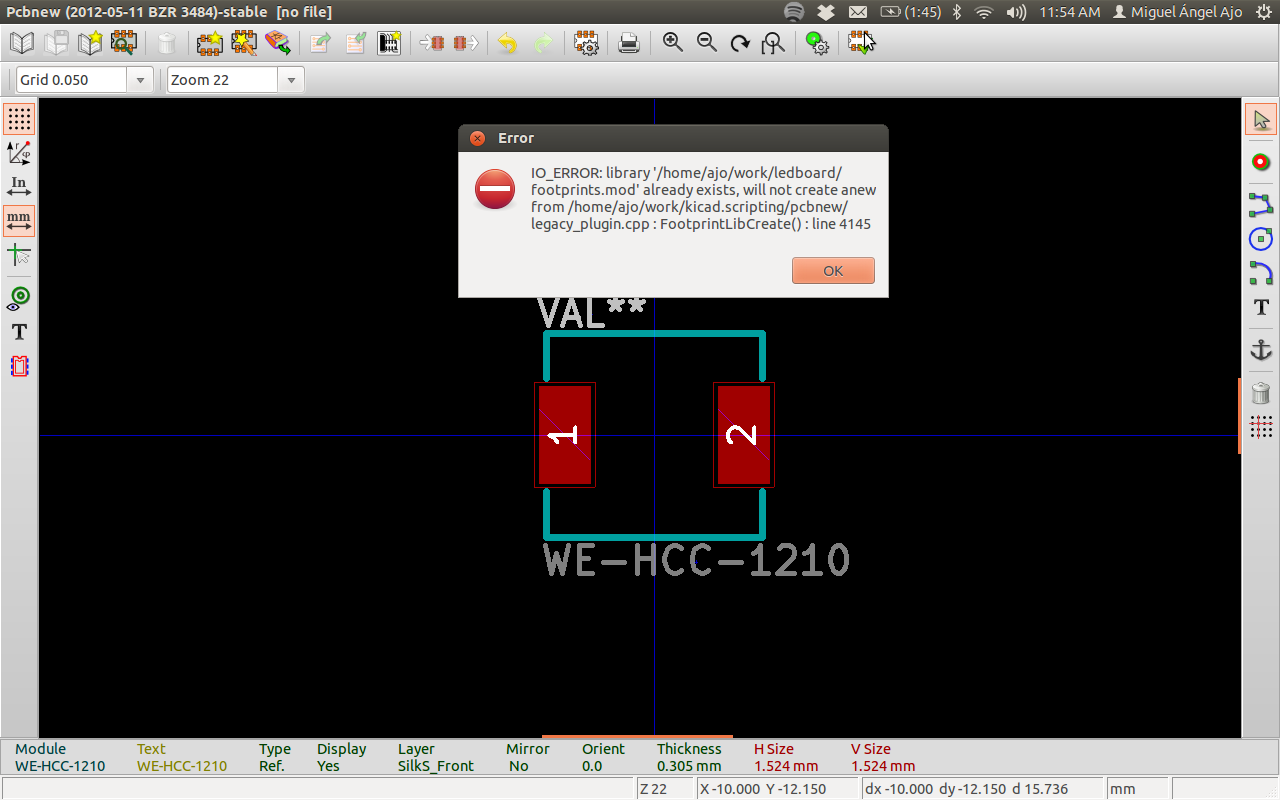Click the print footprint icon
1280x800 pixels.
[628, 43]
